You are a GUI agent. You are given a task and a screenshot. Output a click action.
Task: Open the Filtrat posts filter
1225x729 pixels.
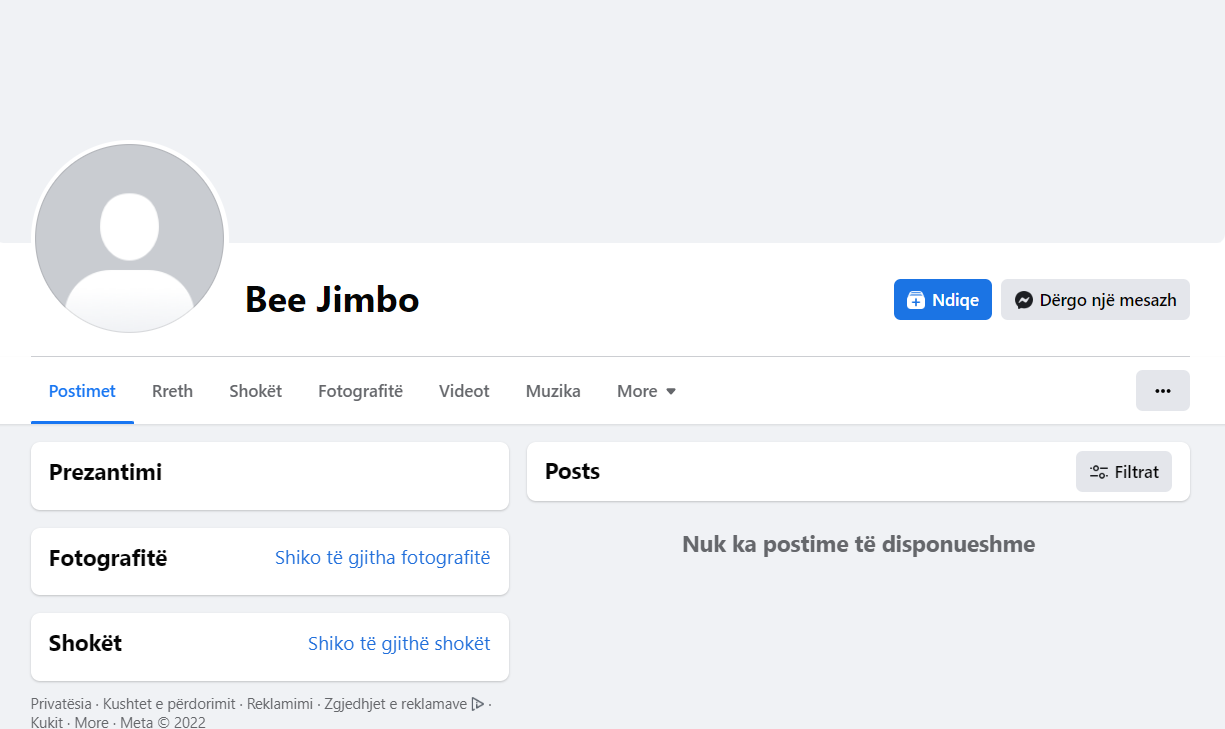tap(1123, 472)
